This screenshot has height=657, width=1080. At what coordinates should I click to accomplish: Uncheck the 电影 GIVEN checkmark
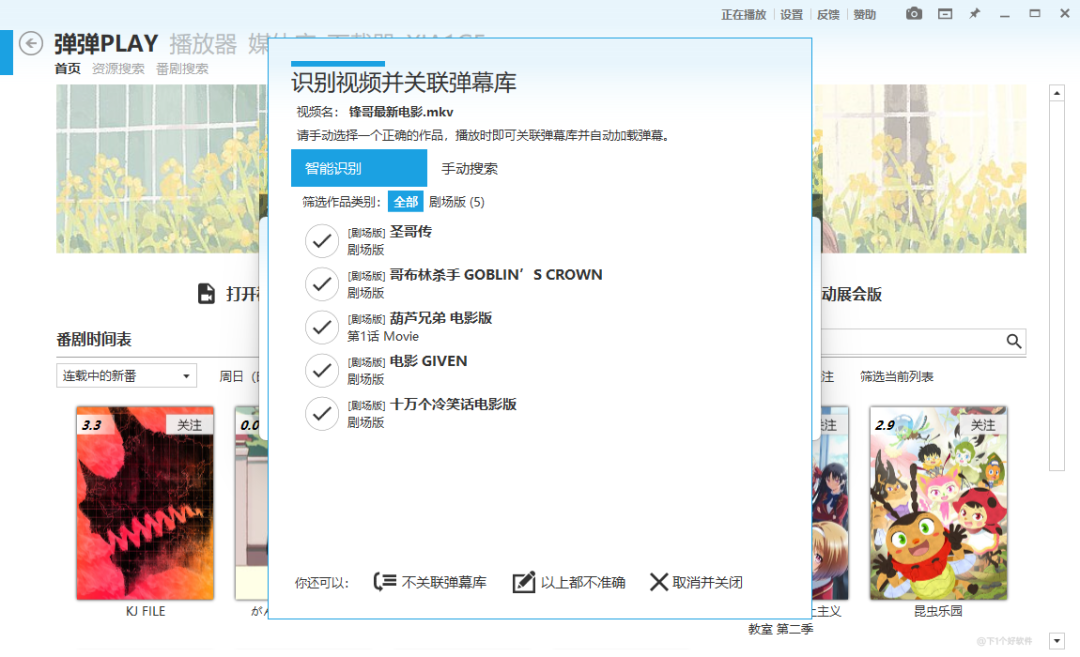321,370
